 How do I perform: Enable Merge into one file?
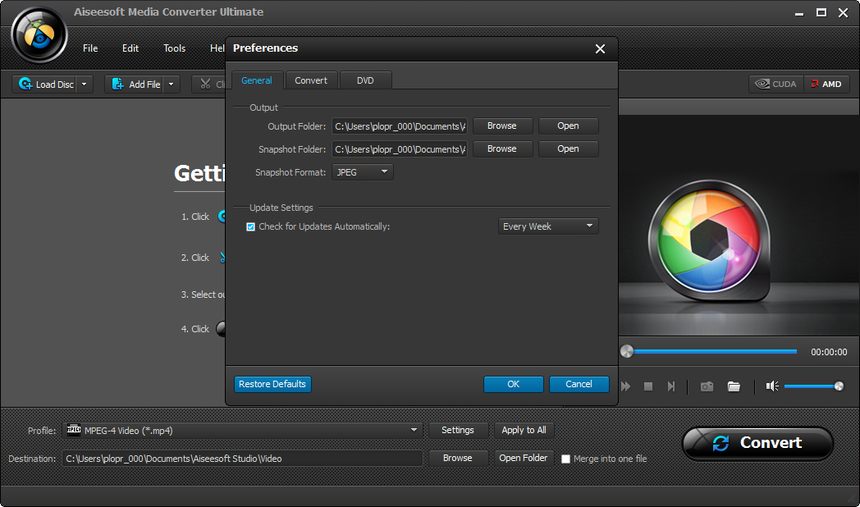point(565,459)
